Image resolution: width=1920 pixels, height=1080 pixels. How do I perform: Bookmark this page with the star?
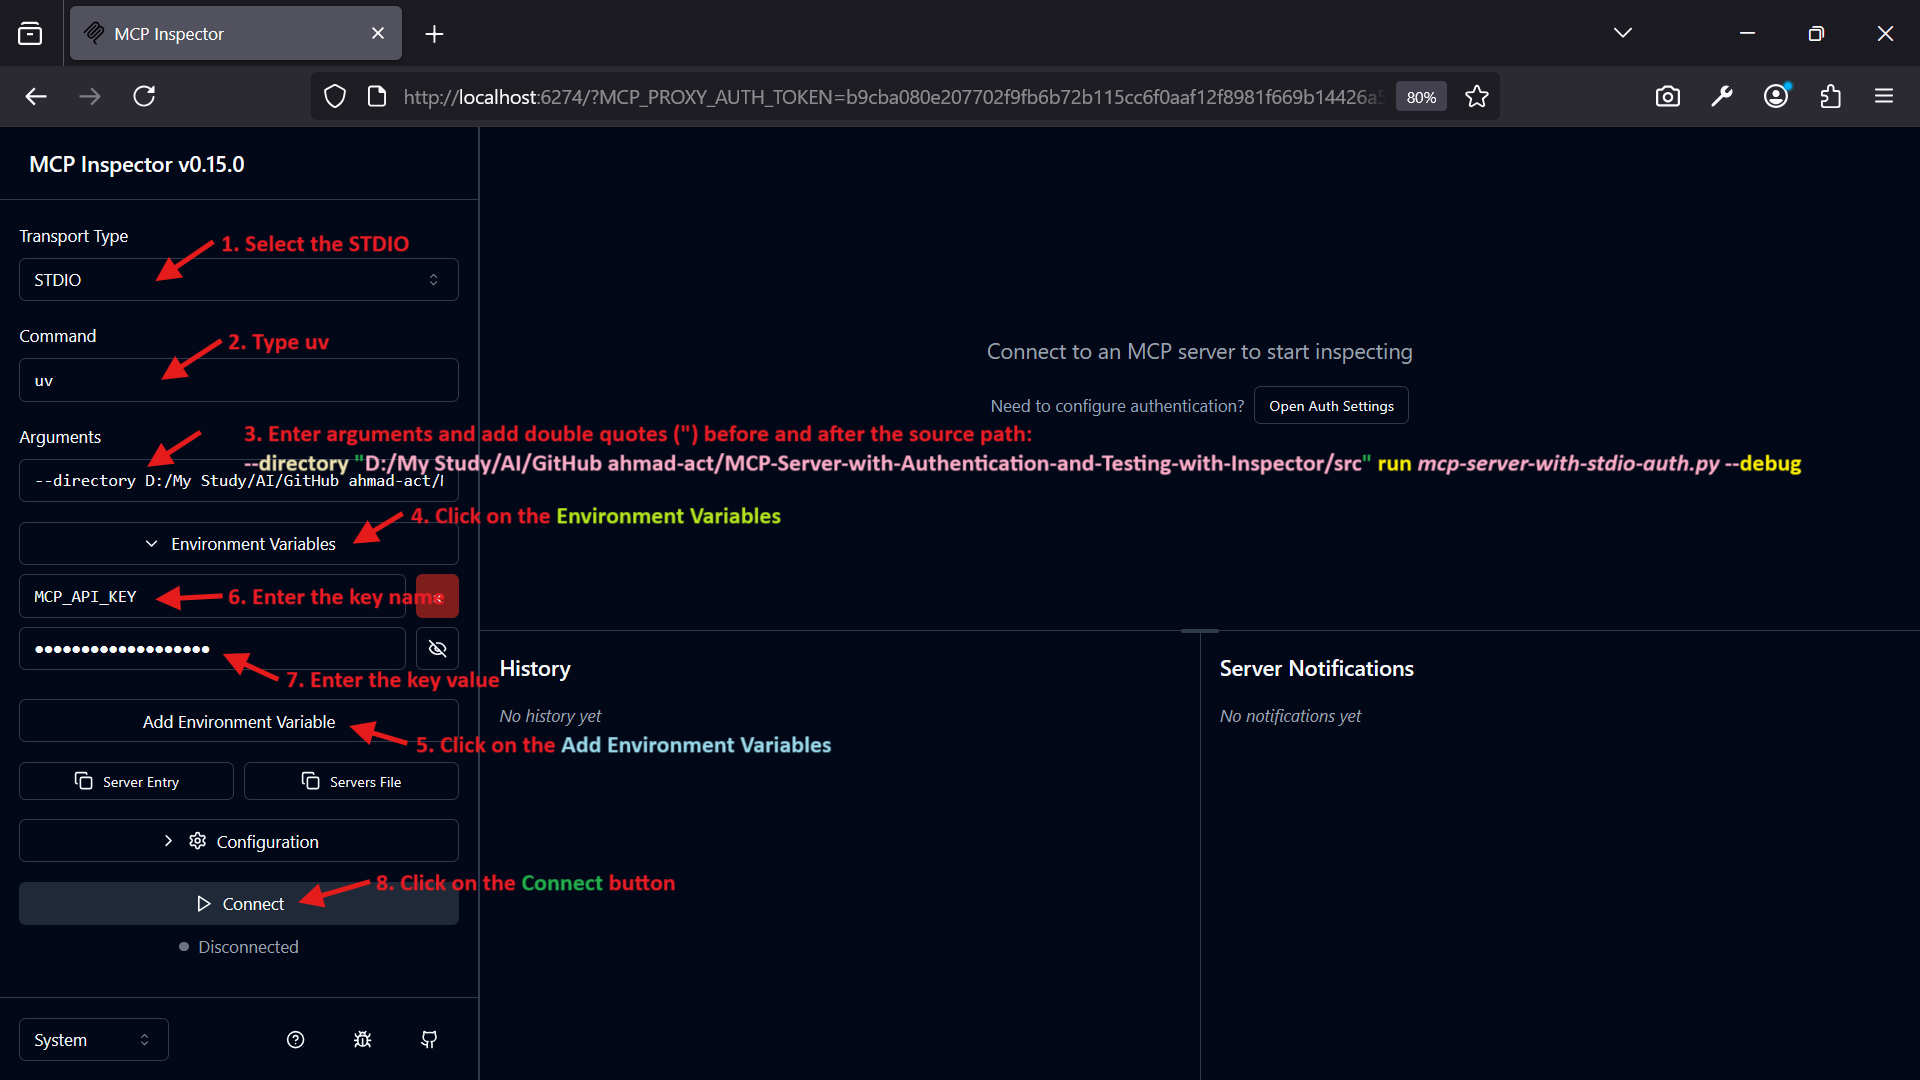(x=1477, y=97)
